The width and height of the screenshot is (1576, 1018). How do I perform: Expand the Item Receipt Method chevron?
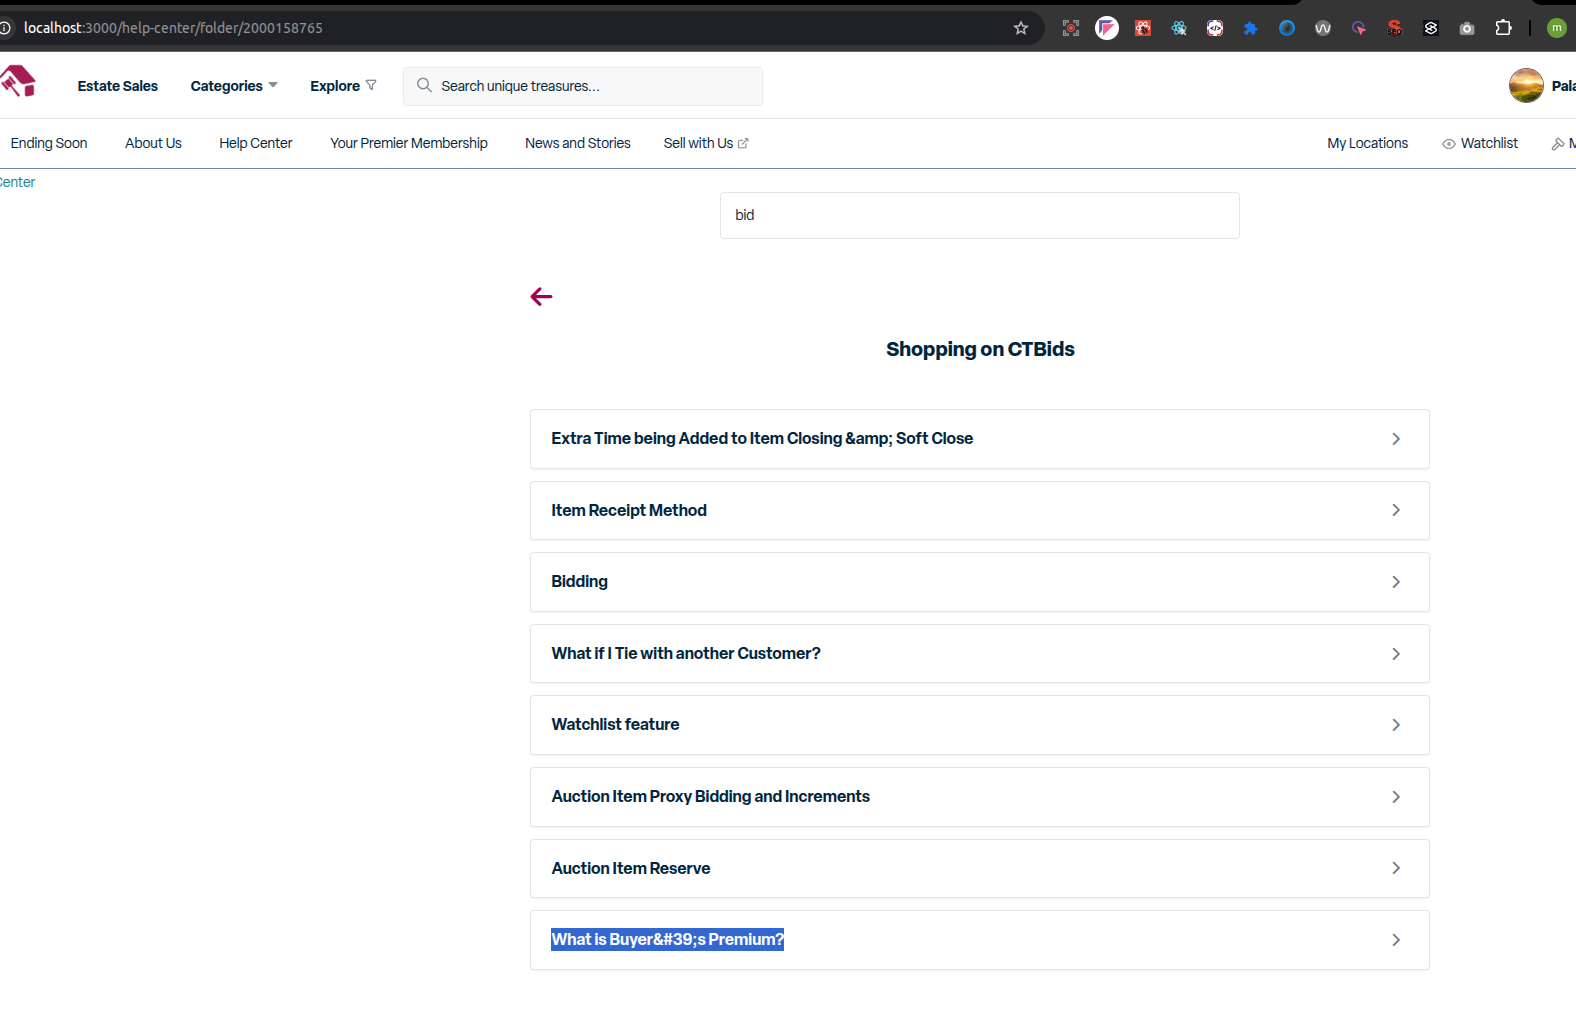coord(1396,510)
